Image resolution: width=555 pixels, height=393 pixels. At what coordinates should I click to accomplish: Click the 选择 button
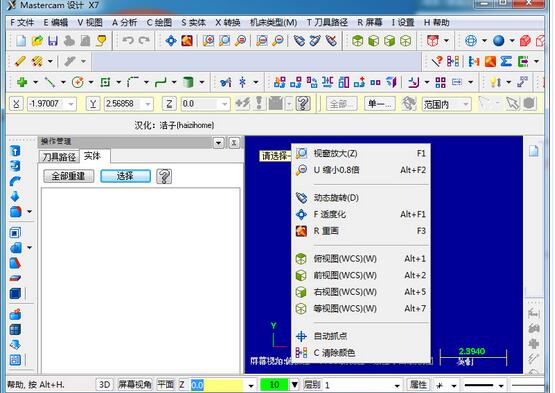tap(125, 176)
